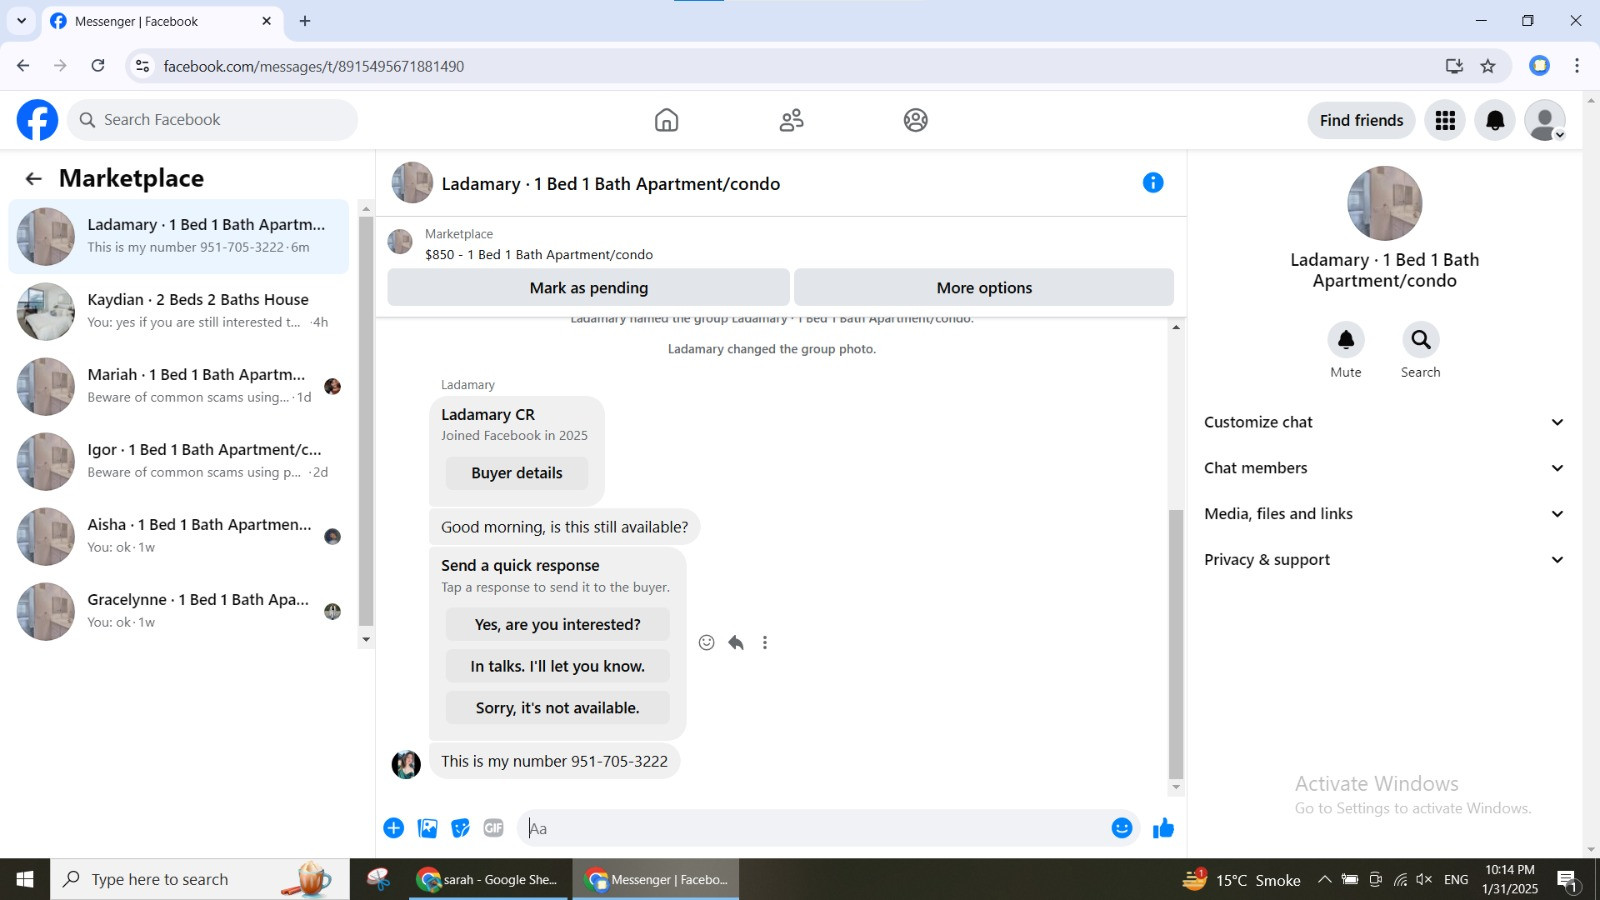This screenshot has width=1600, height=900.
Task: Open the Mariah 1 Bed 1 Bath chat
Action: tap(179, 386)
